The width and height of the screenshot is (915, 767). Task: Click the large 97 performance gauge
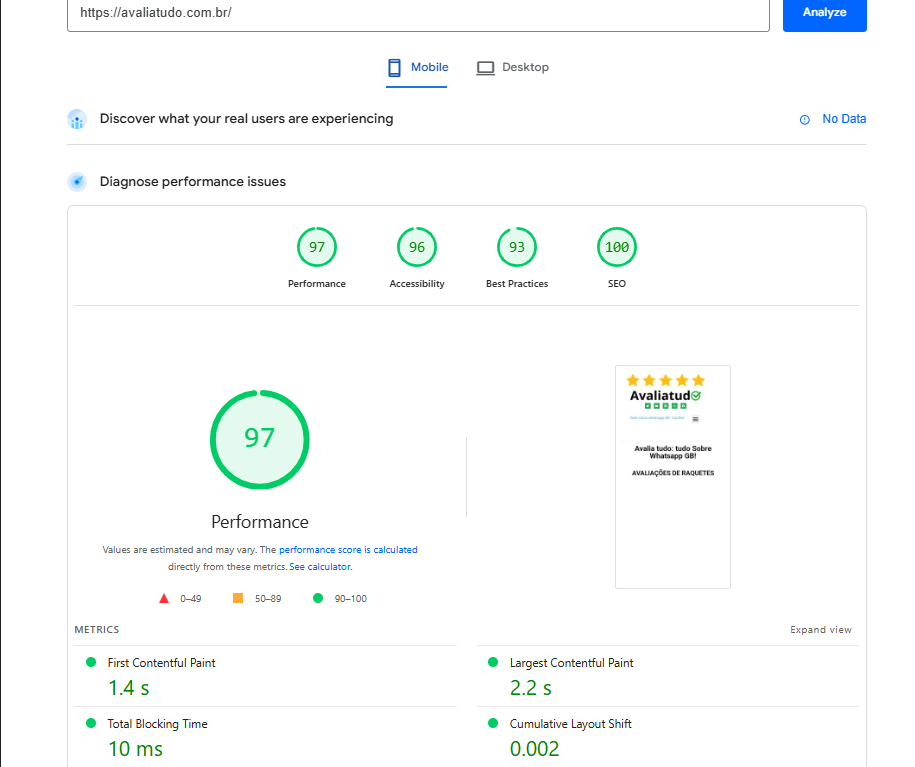coord(260,439)
